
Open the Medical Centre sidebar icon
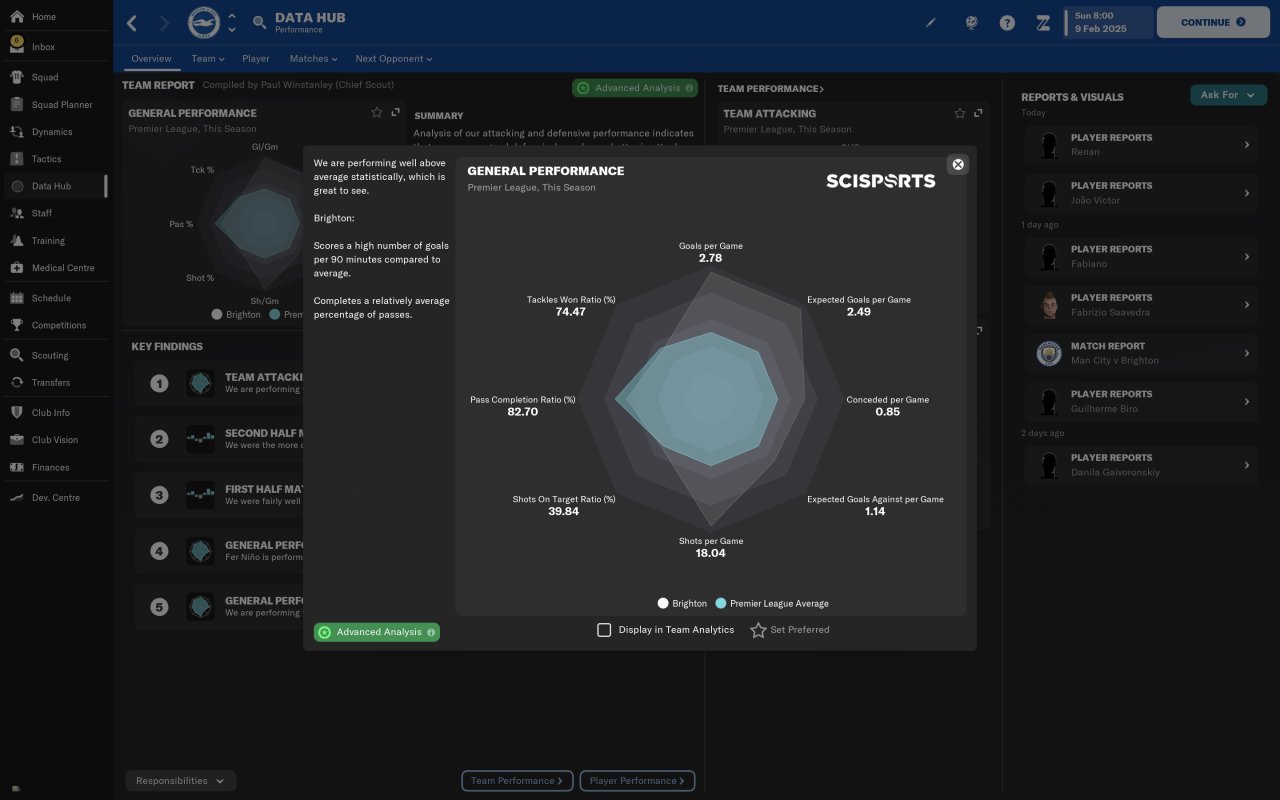point(17,267)
